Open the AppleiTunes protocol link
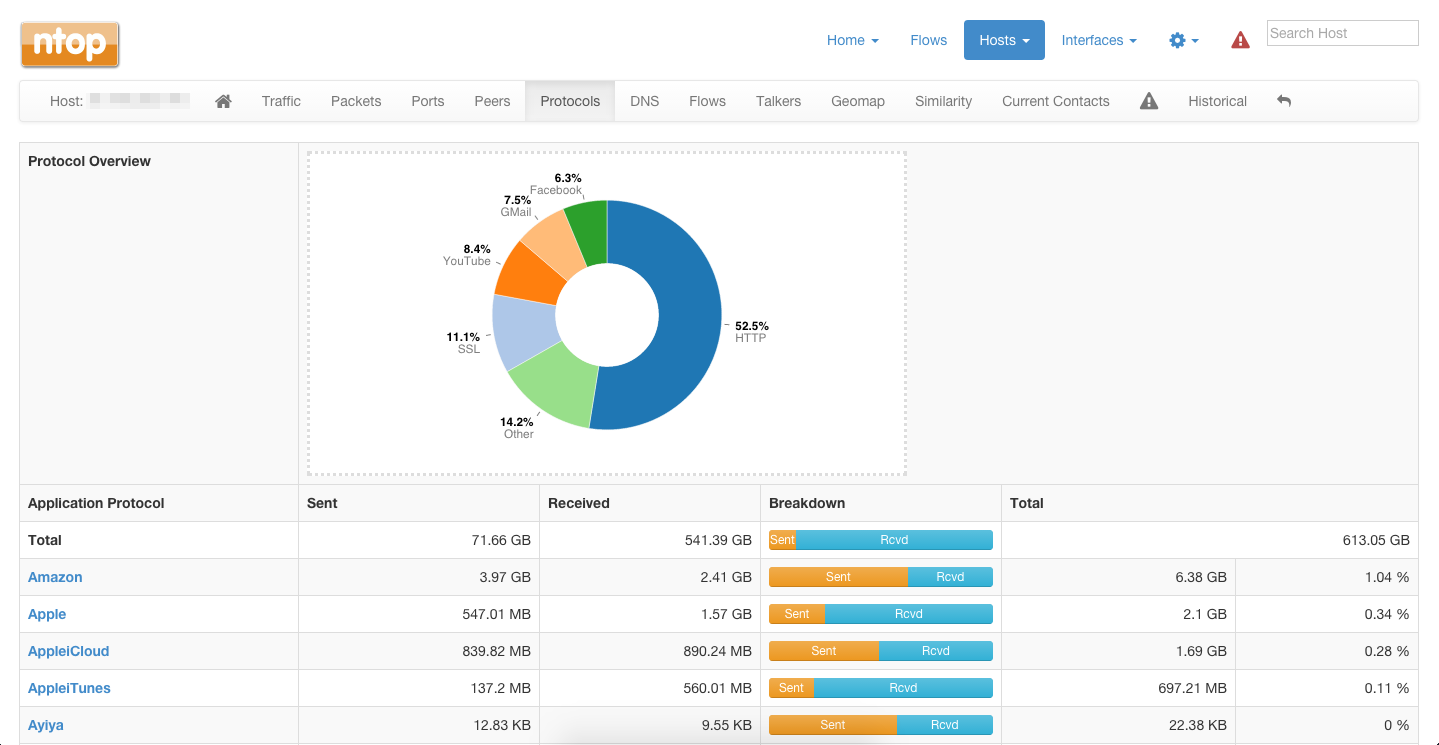The height and width of the screenshot is (745, 1439). pyautogui.click(x=69, y=688)
